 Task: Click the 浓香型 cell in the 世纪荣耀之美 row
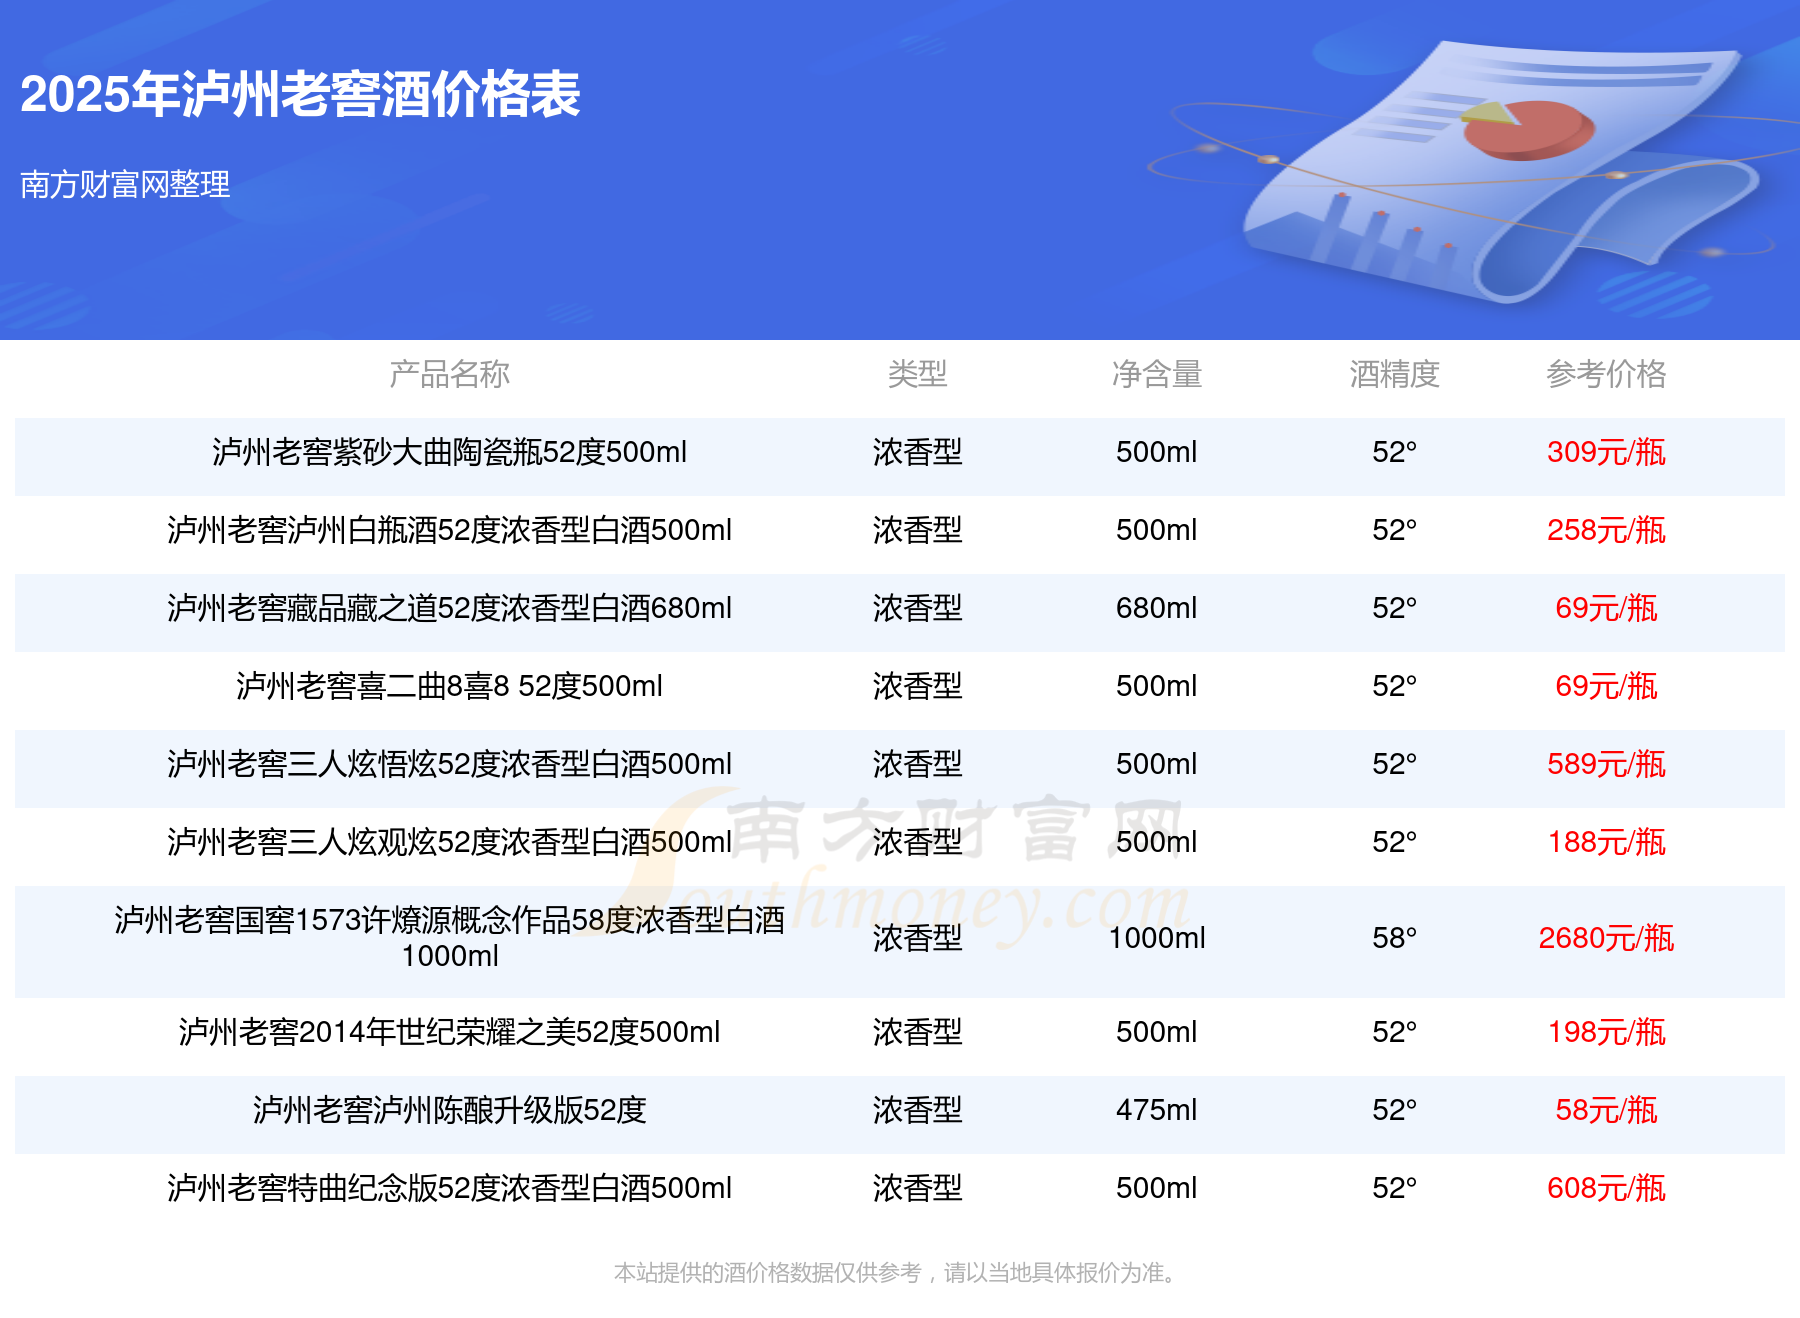[x=917, y=1032]
